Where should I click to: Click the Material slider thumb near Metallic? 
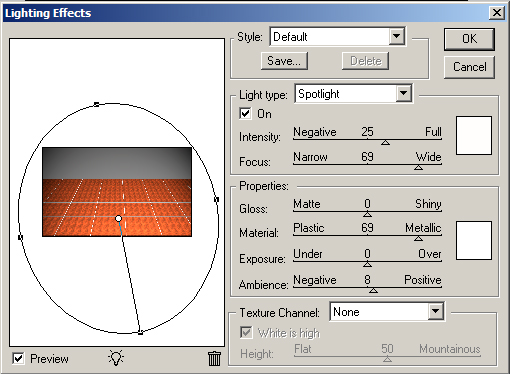(x=418, y=238)
